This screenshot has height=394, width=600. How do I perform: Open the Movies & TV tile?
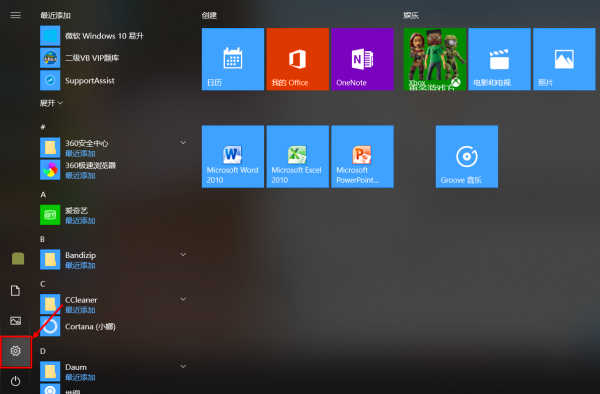click(x=499, y=59)
